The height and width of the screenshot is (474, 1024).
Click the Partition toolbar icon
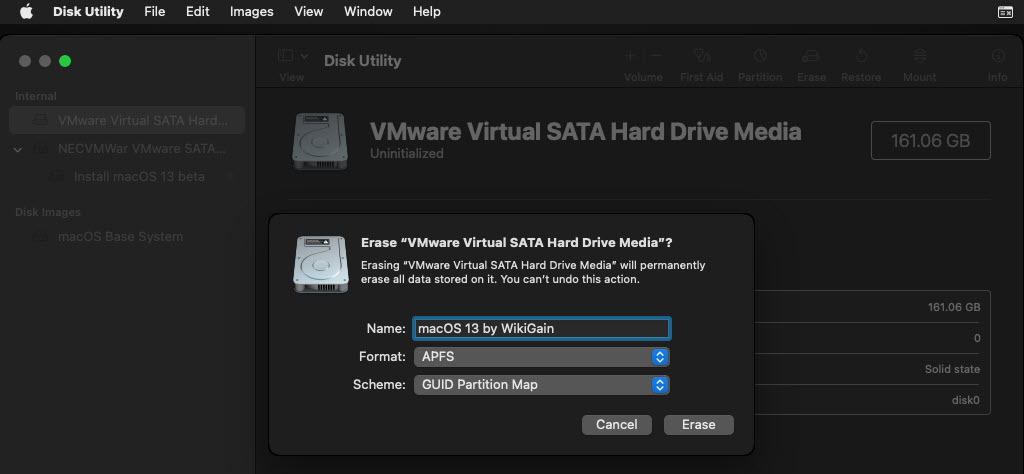[x=760, y=56]
